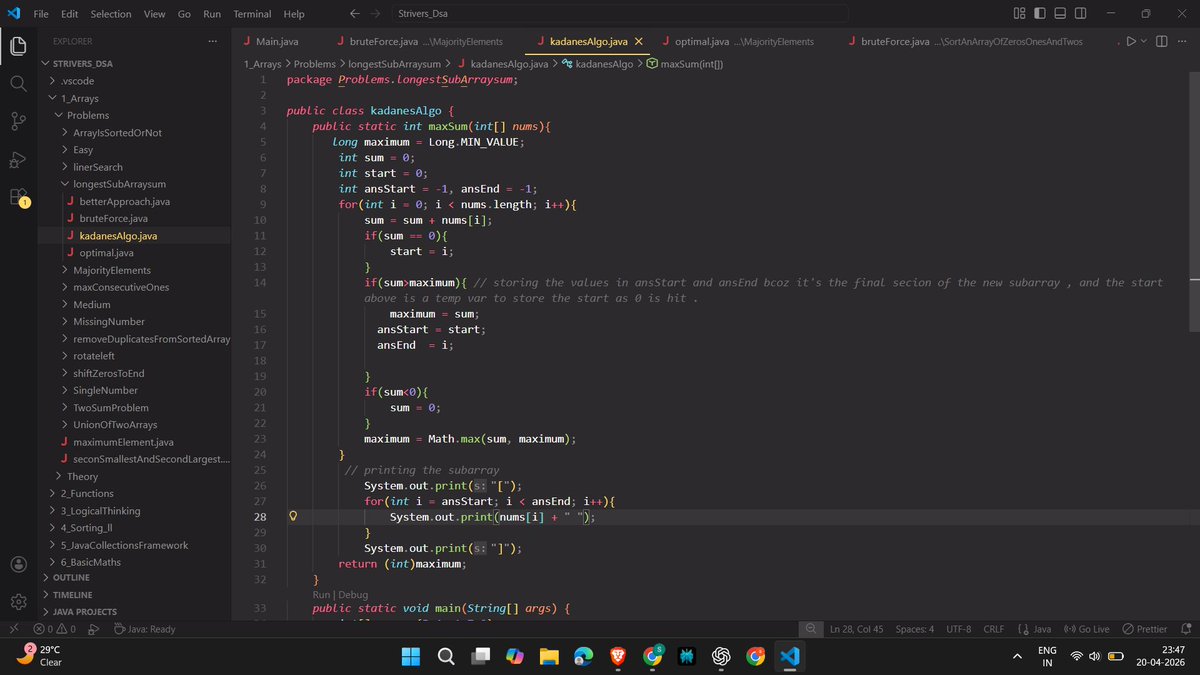Toggle Primary Side Bar visibility
The width and height of the screenshot is (1200, 675).
point(1039,14)
